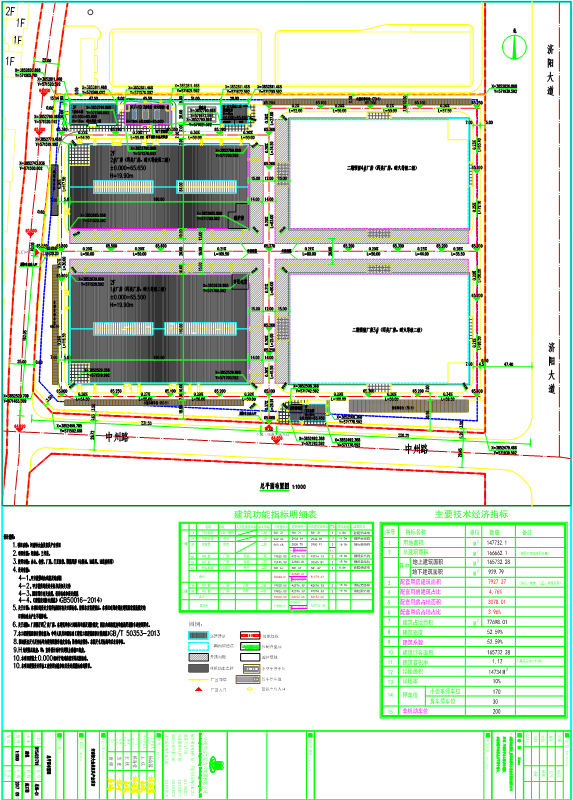The width and height of the screenshot is (573, 800).
Task: Select the yellow arrow entrance legend marker
Action: pyautogui.click(x=250, y=689)
